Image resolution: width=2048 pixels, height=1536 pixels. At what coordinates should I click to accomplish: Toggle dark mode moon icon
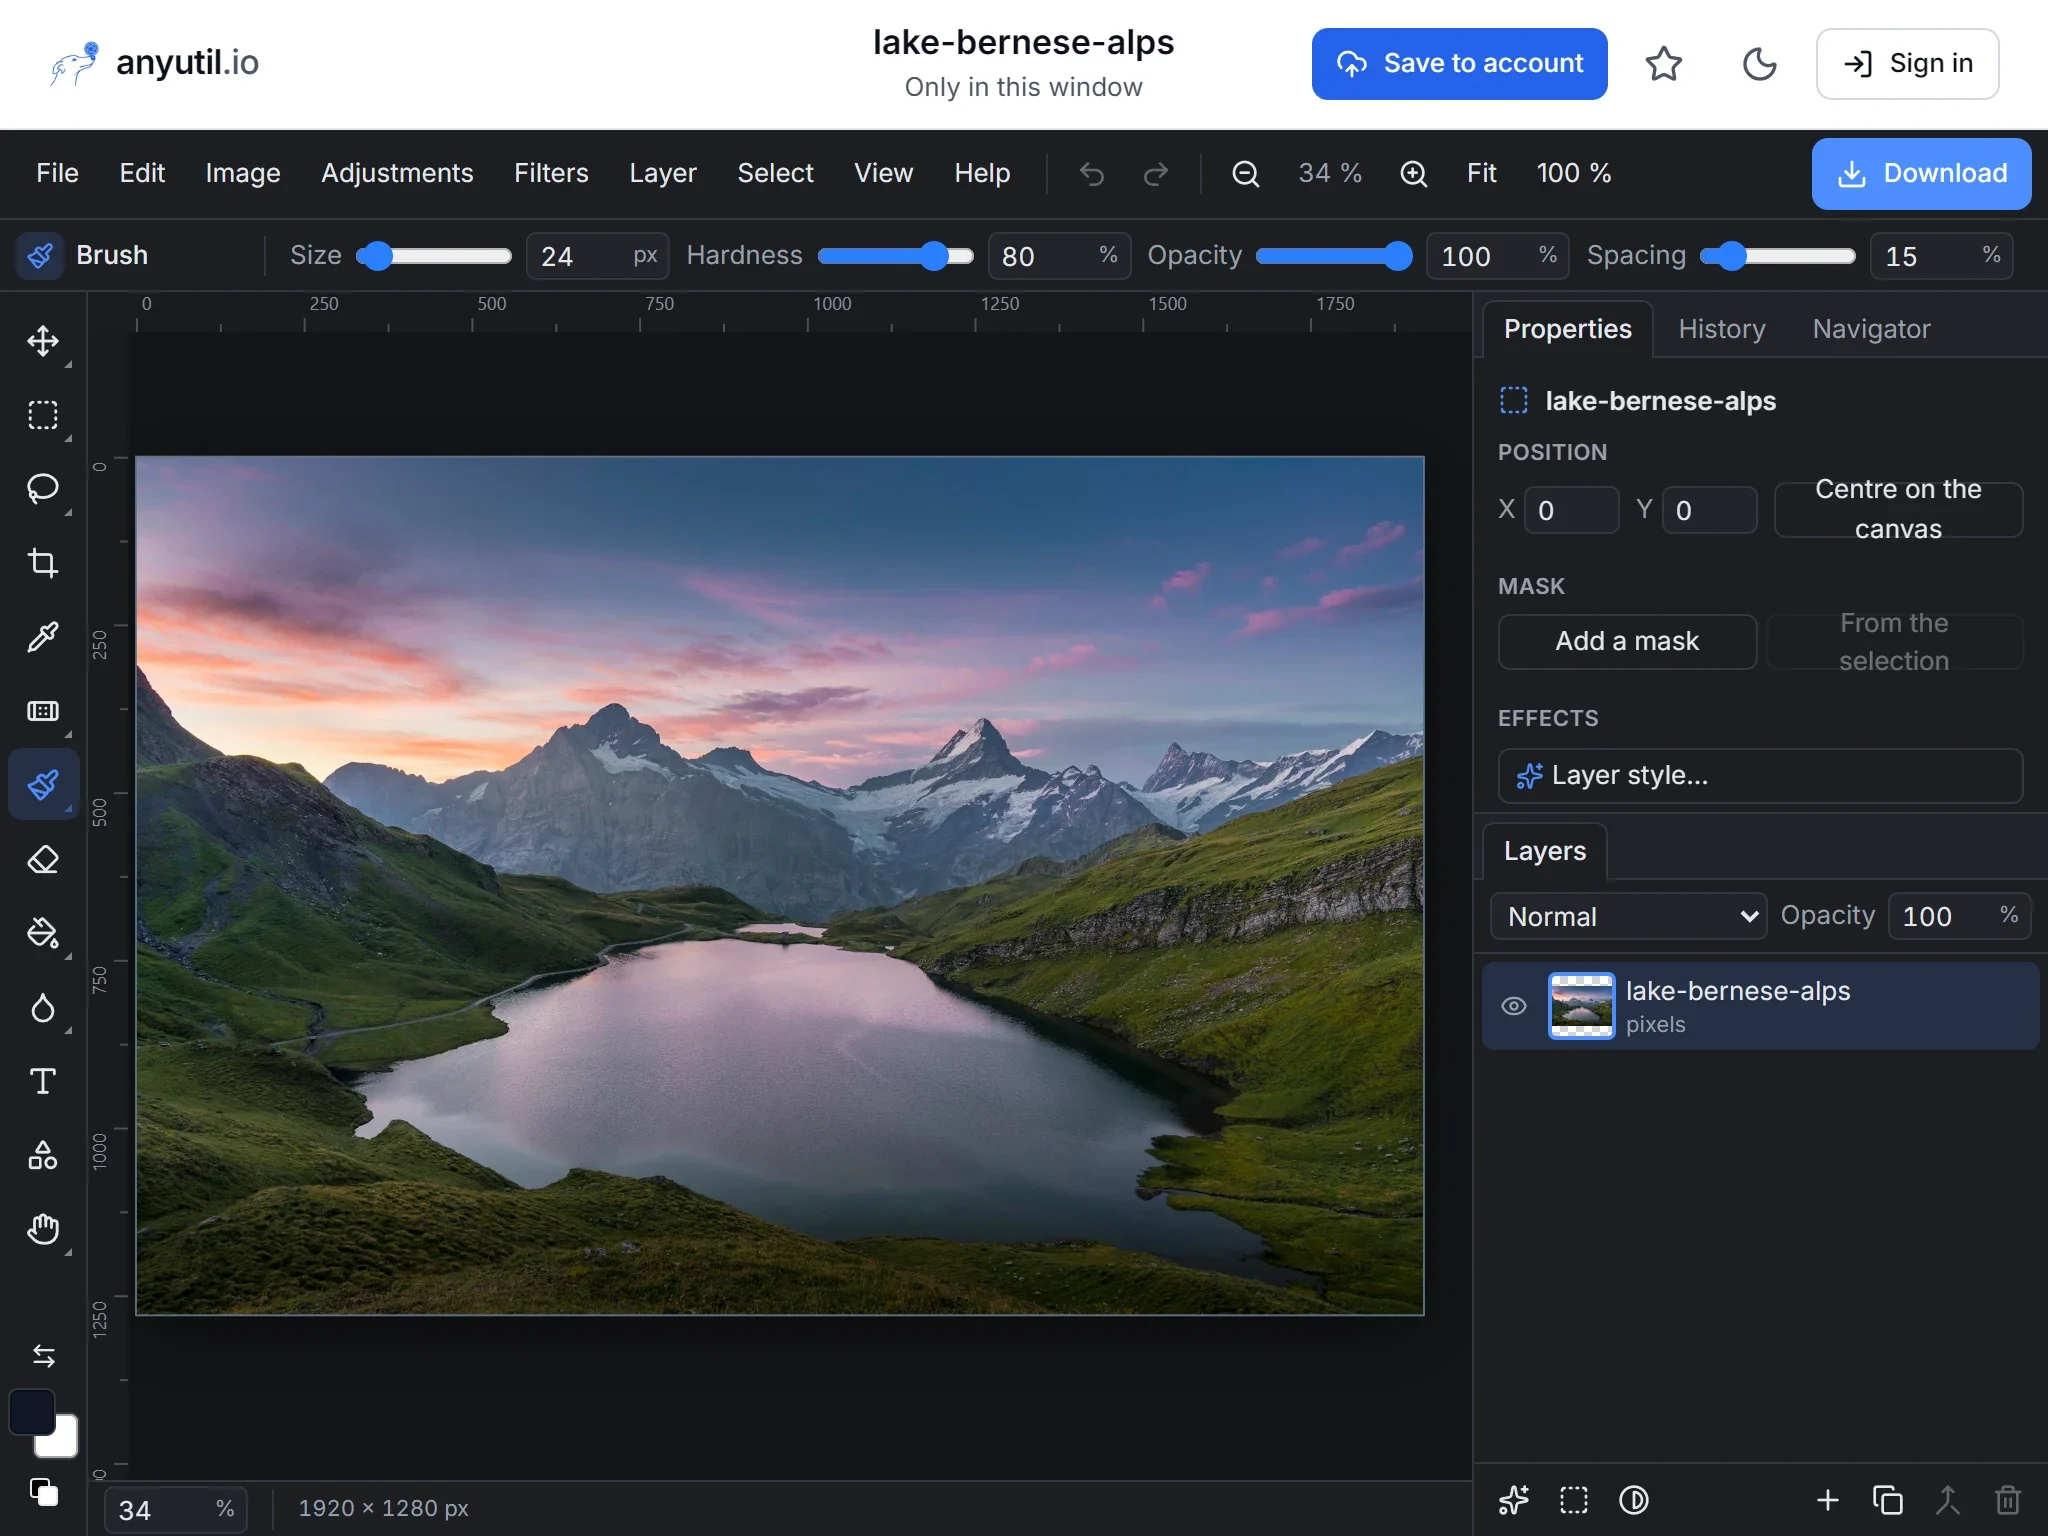1760,64
